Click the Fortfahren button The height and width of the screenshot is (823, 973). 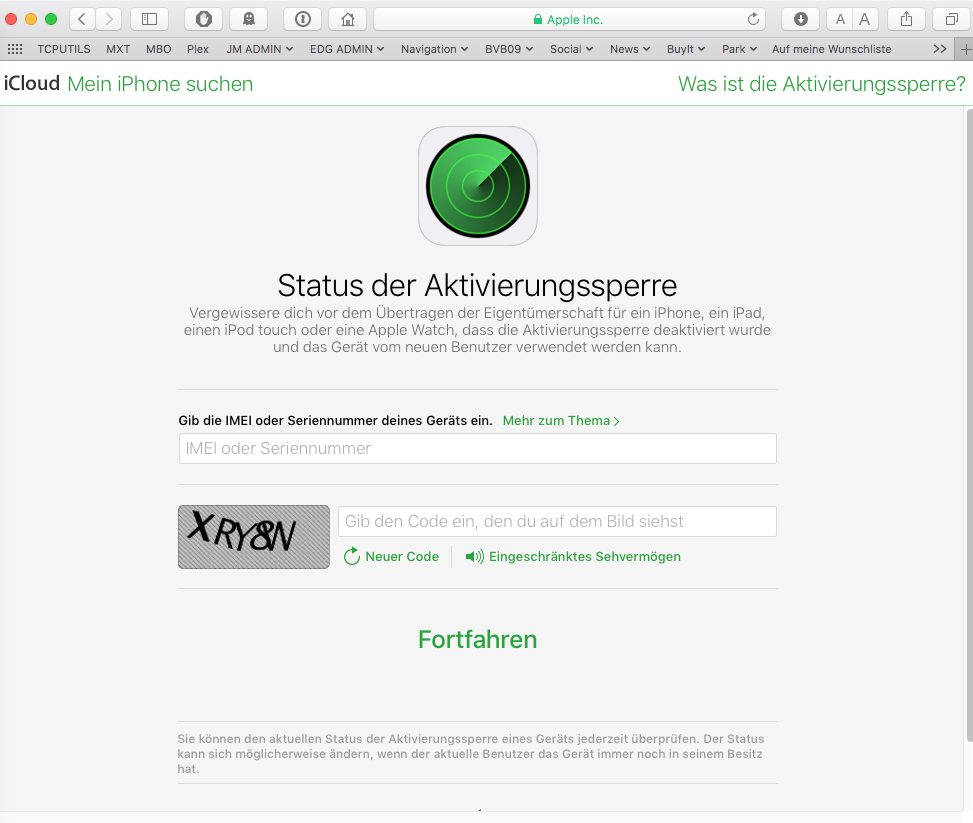pyautogui.click(x=477, y=639)
